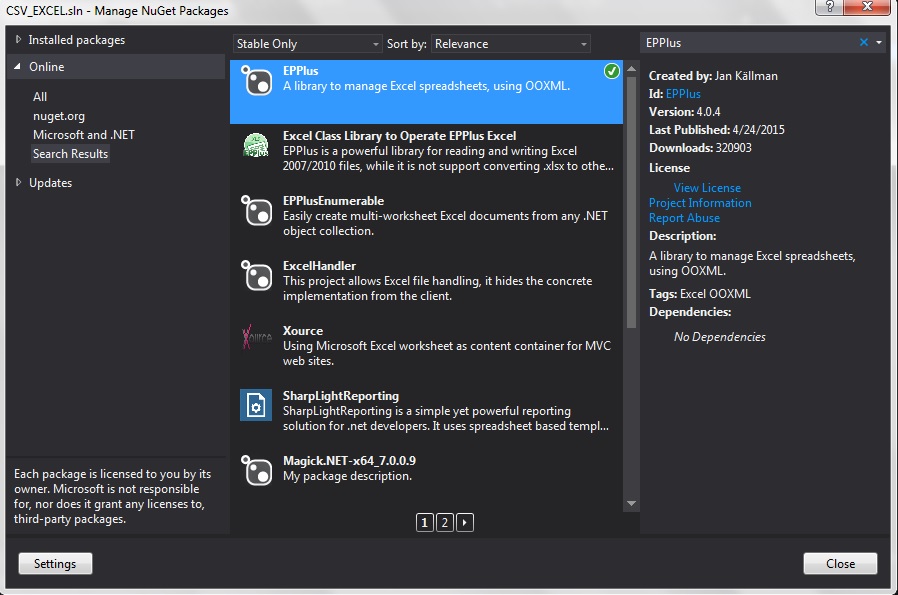Select the Microsoft and .NET source
Screen dimensions: 898x595
tap(84, 135)
